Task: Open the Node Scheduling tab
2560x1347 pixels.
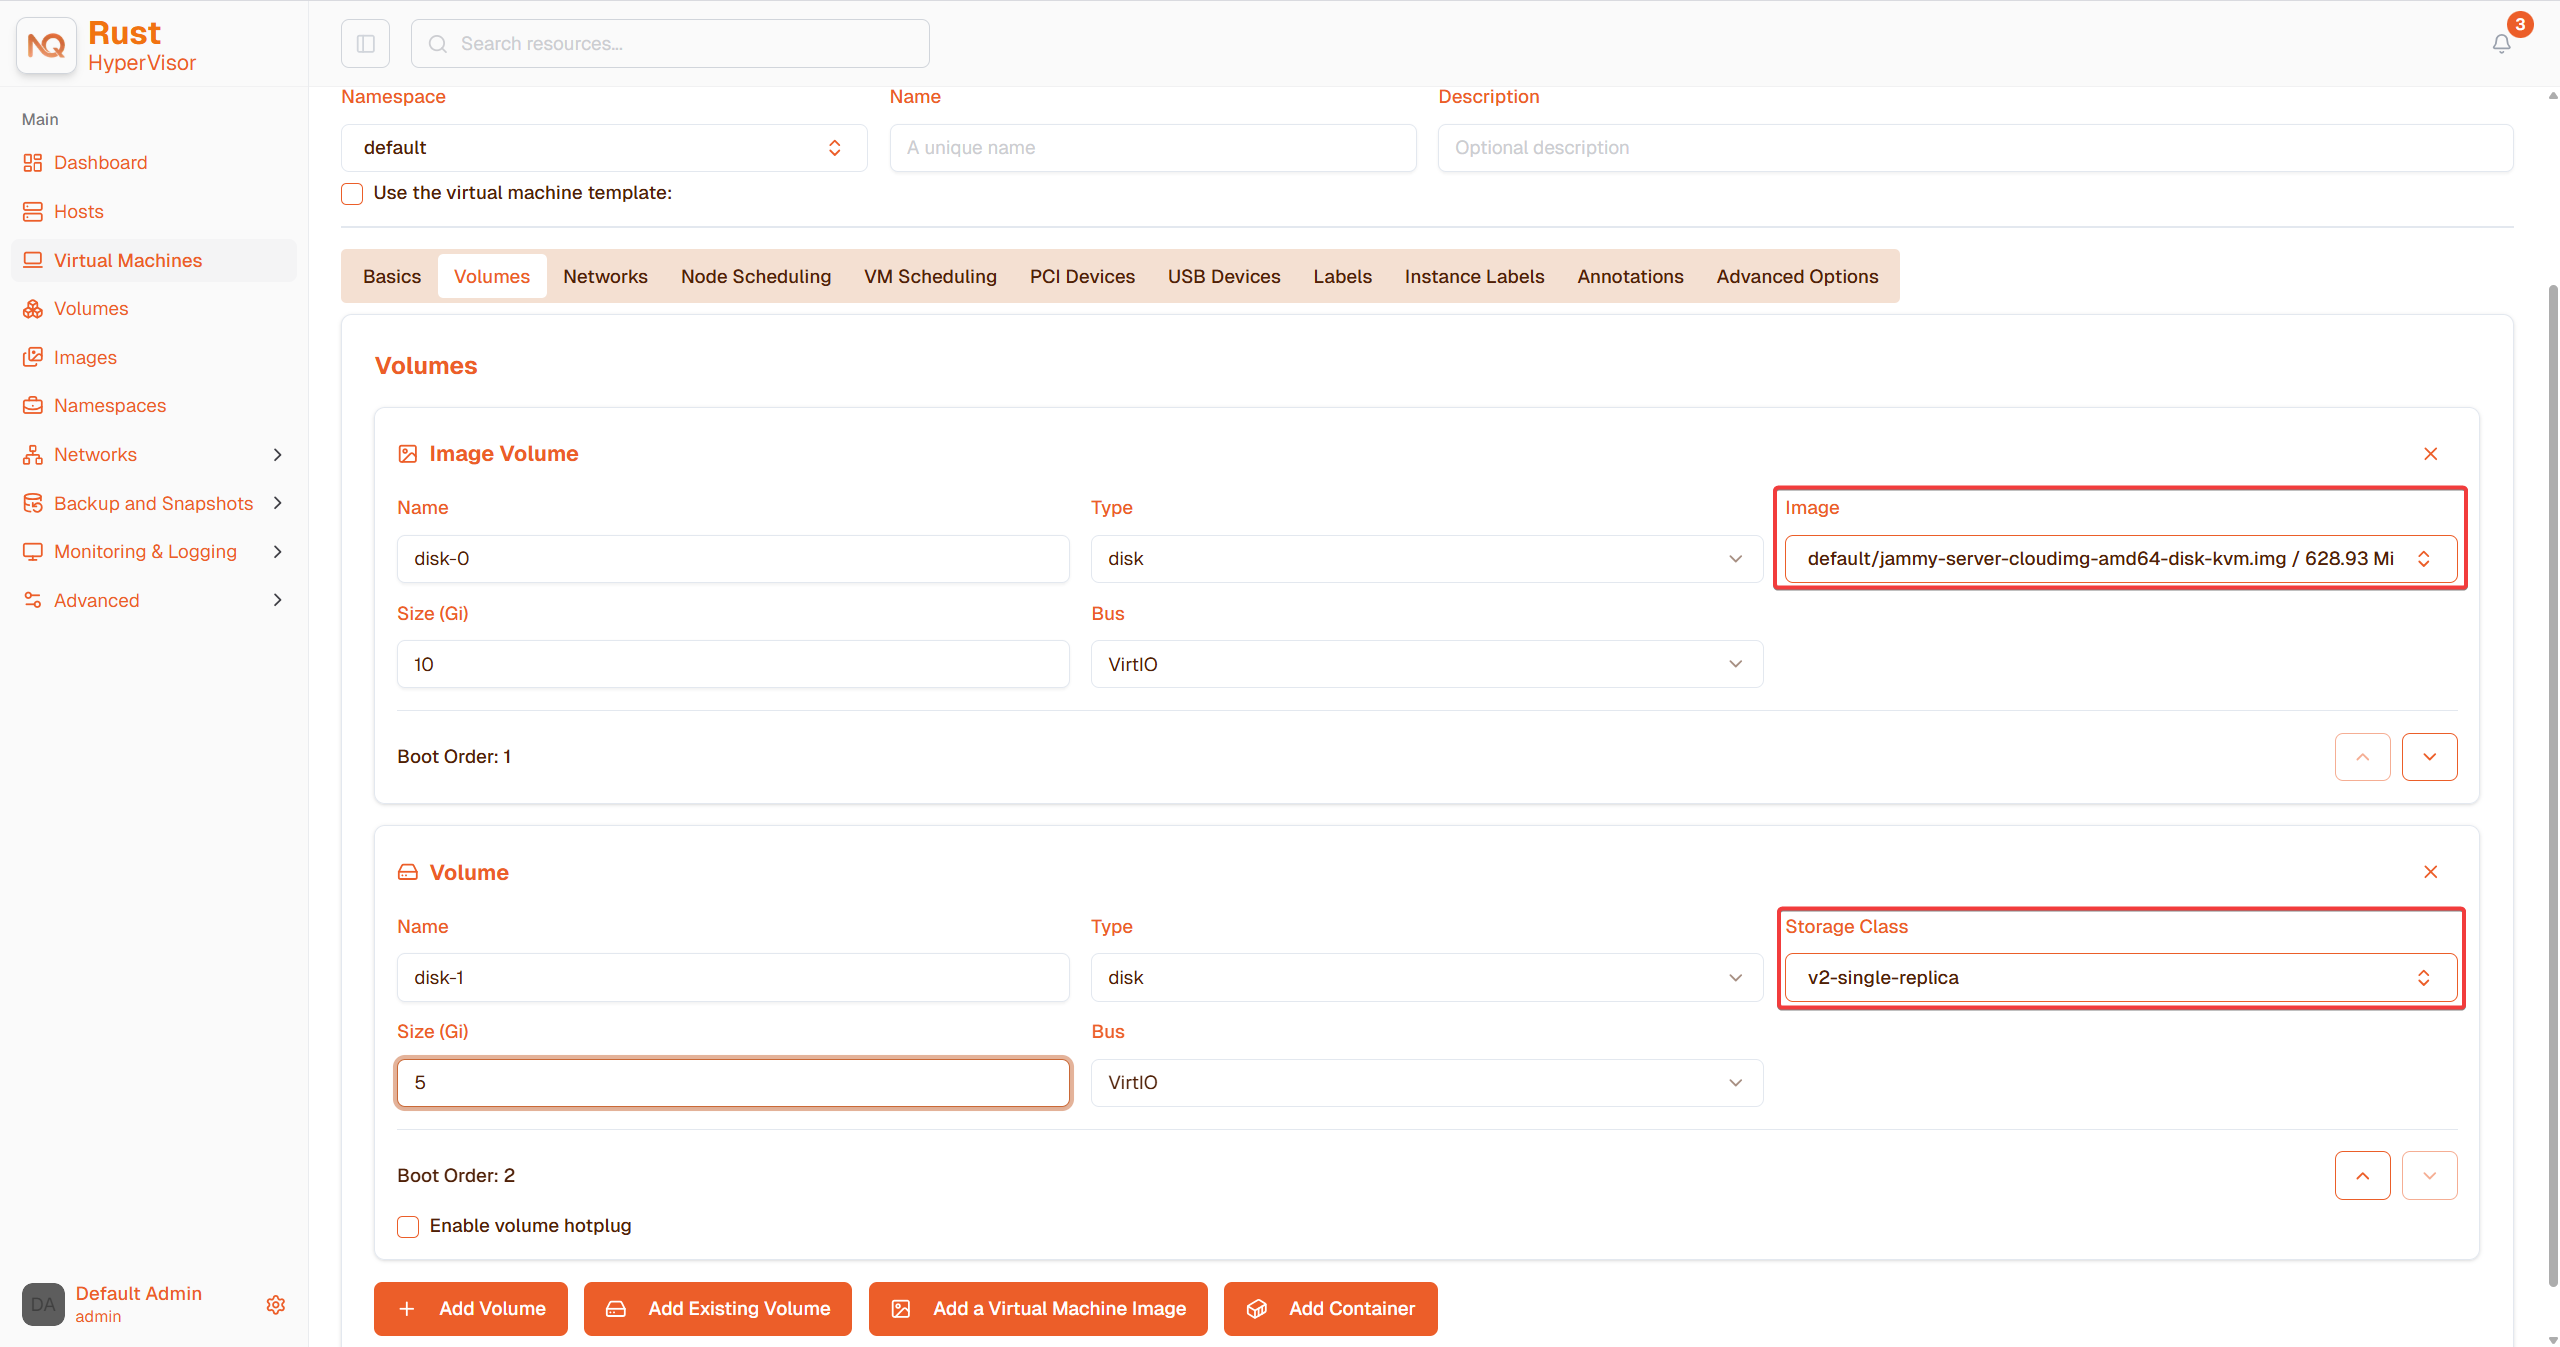Action: point(756,277)
